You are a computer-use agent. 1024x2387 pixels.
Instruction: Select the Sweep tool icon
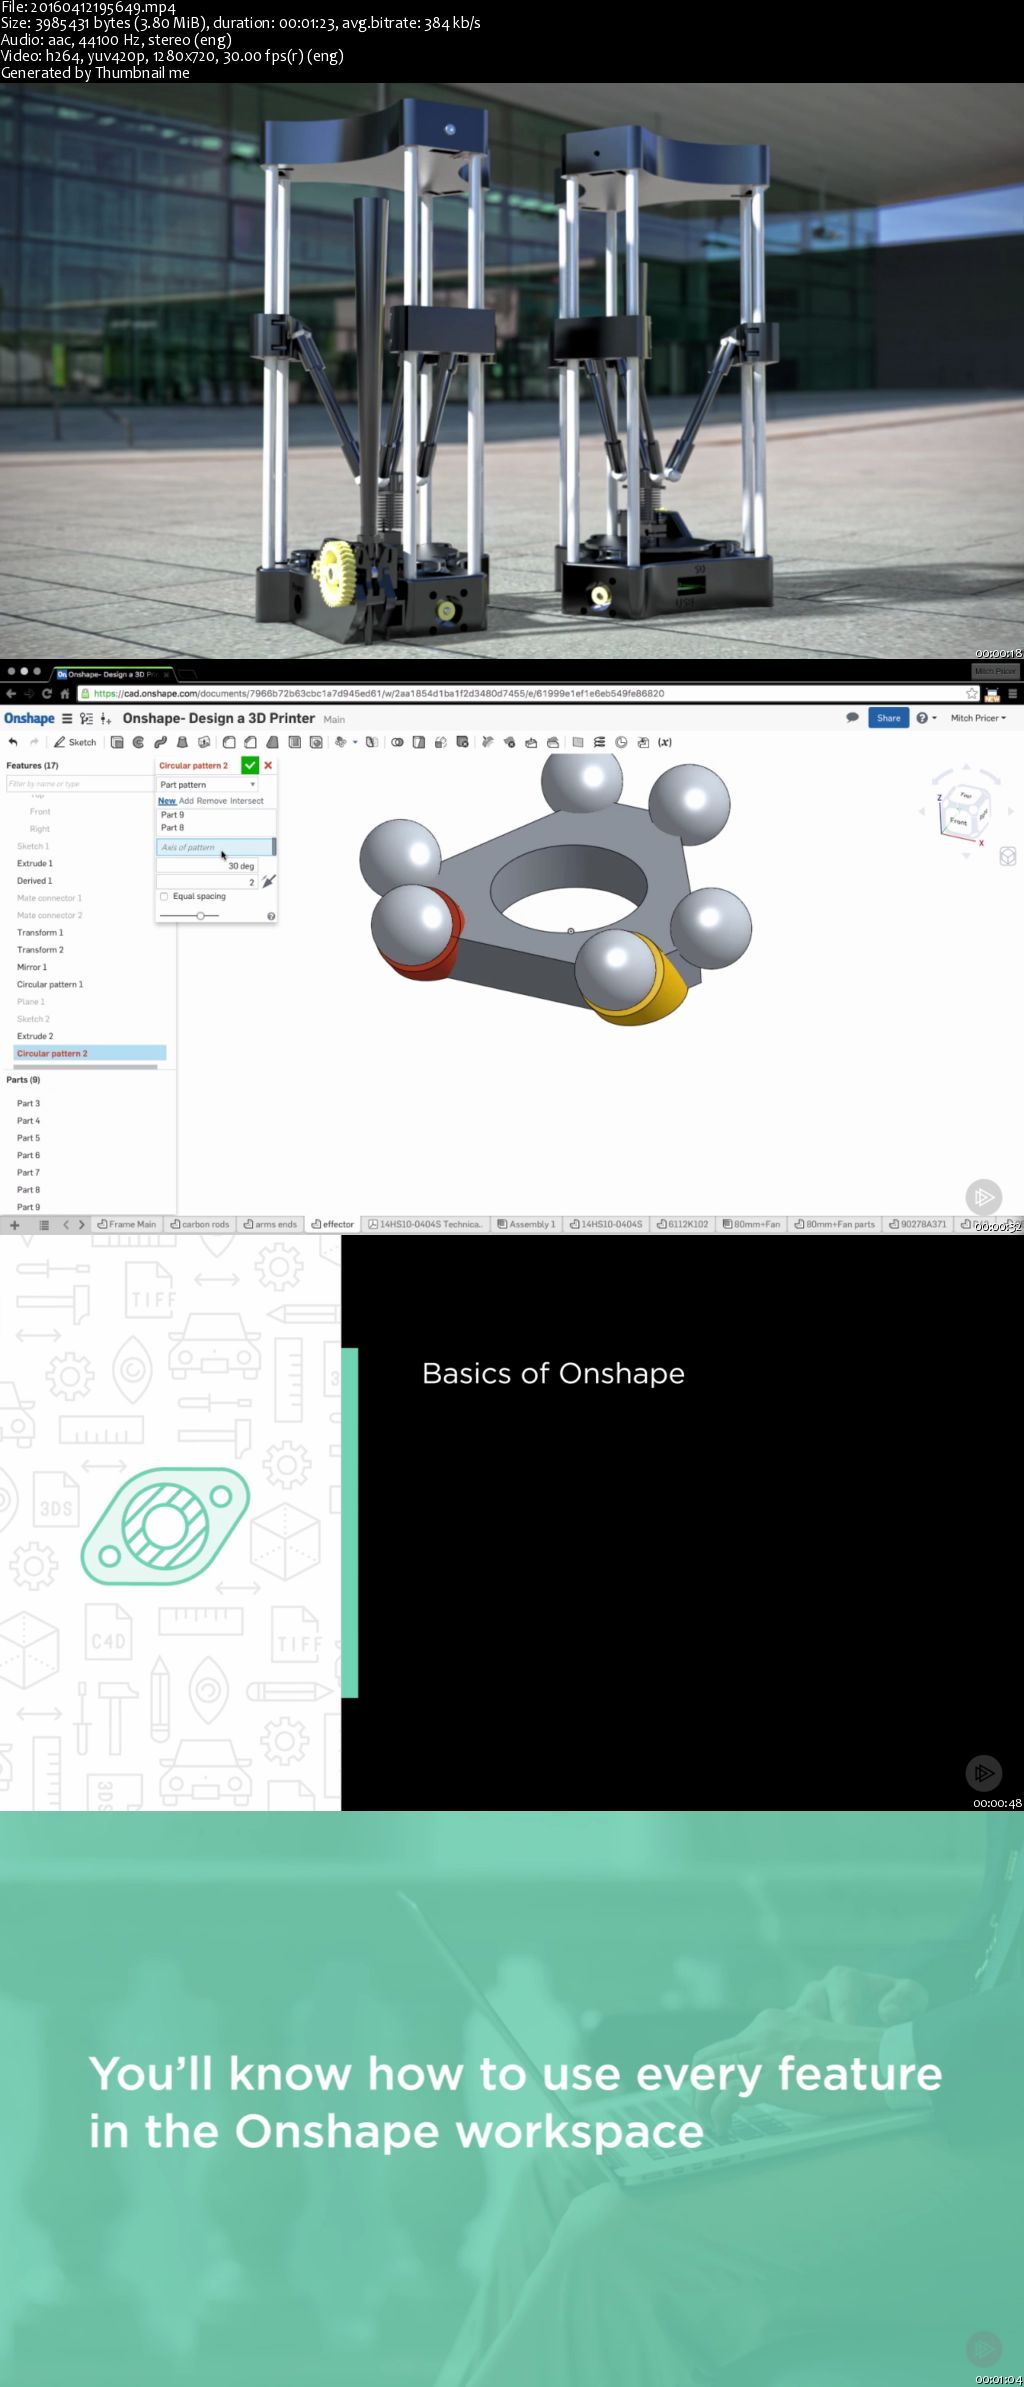pyautogui.click(x=160, y=742)
